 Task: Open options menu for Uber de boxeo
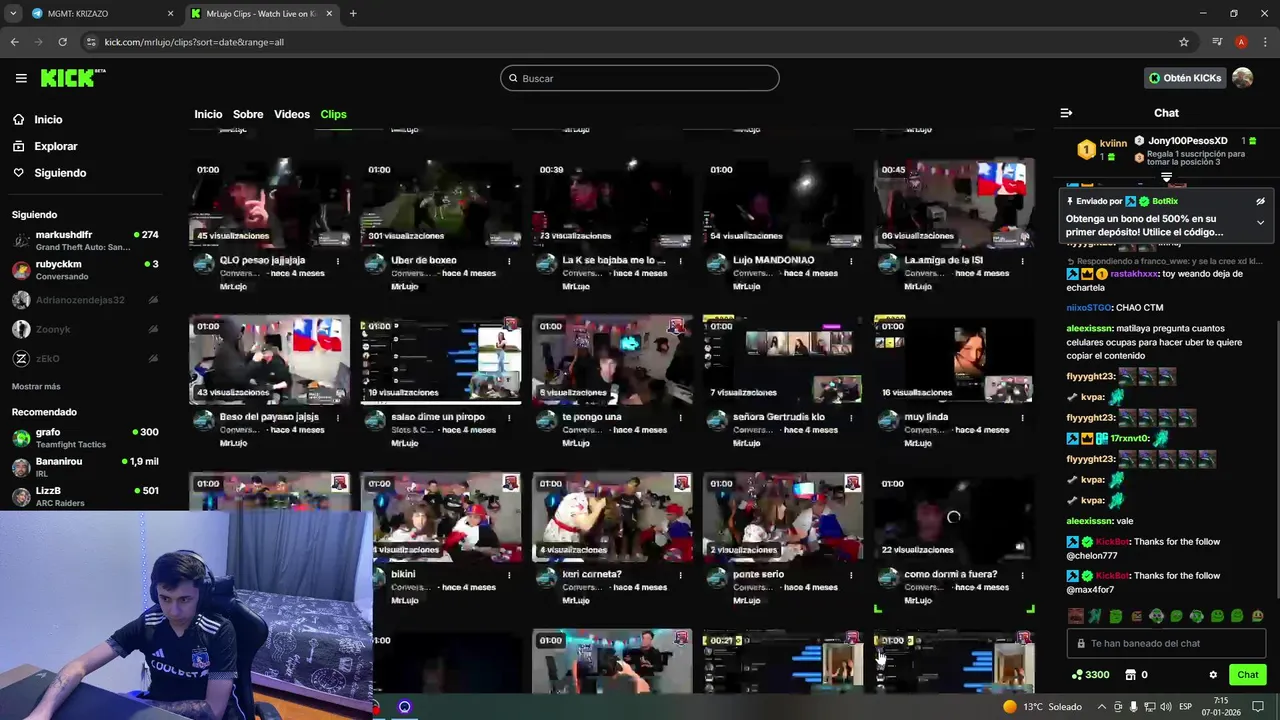pos(509,261)
